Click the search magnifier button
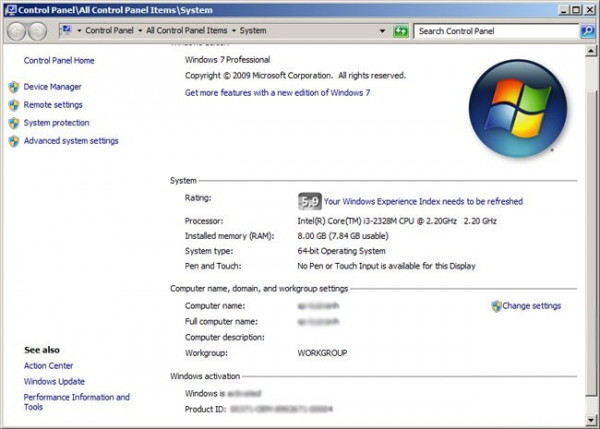 587,31
